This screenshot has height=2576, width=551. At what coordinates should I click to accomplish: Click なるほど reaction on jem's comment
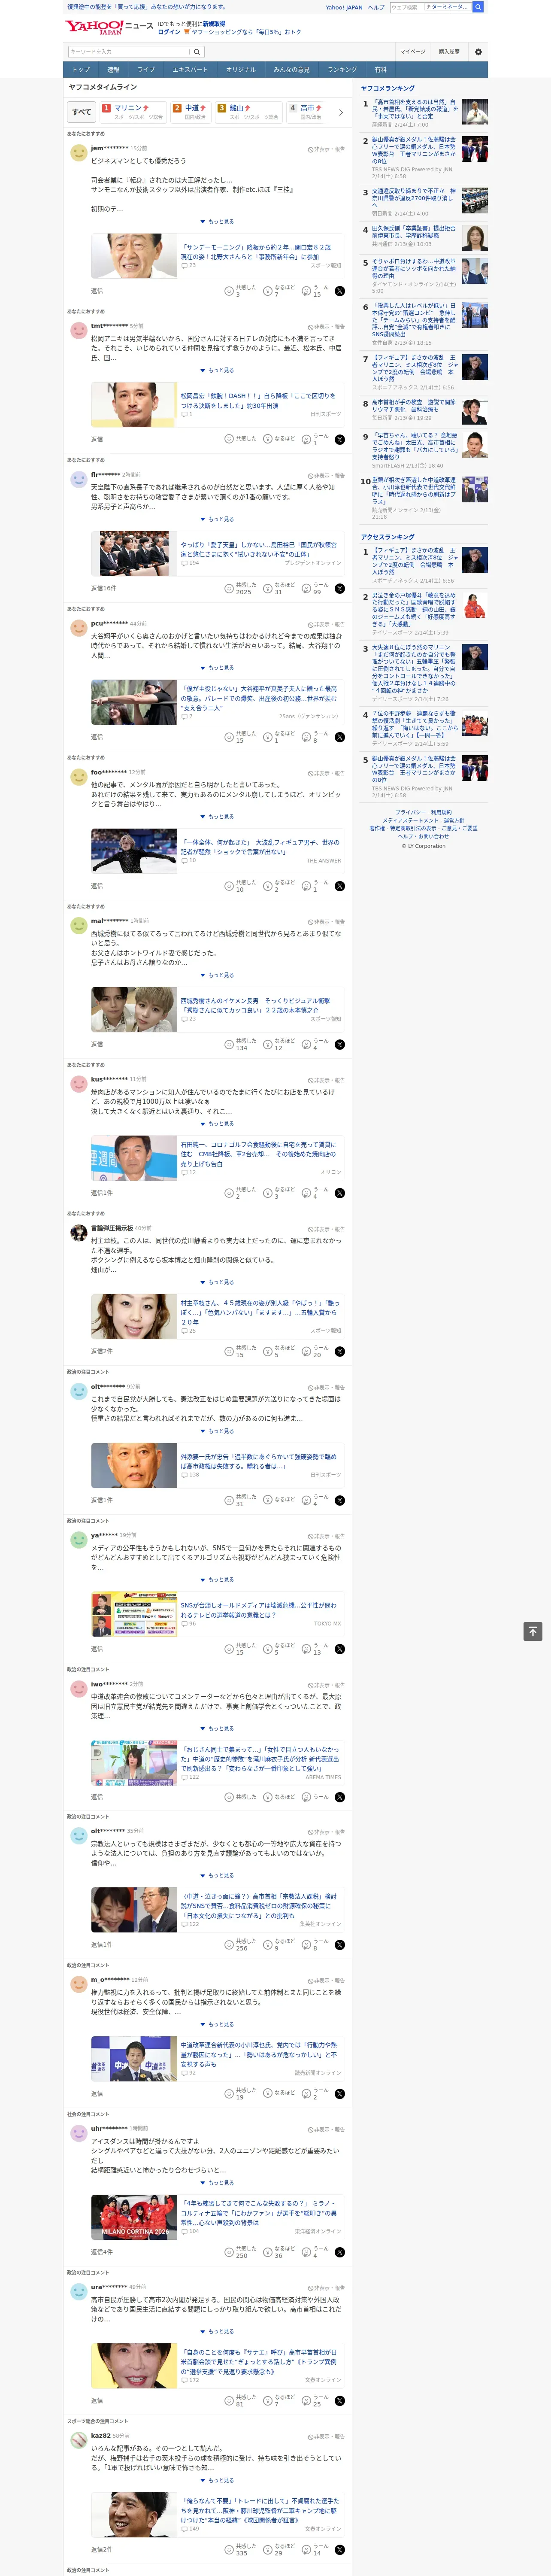tap(279, 291)
